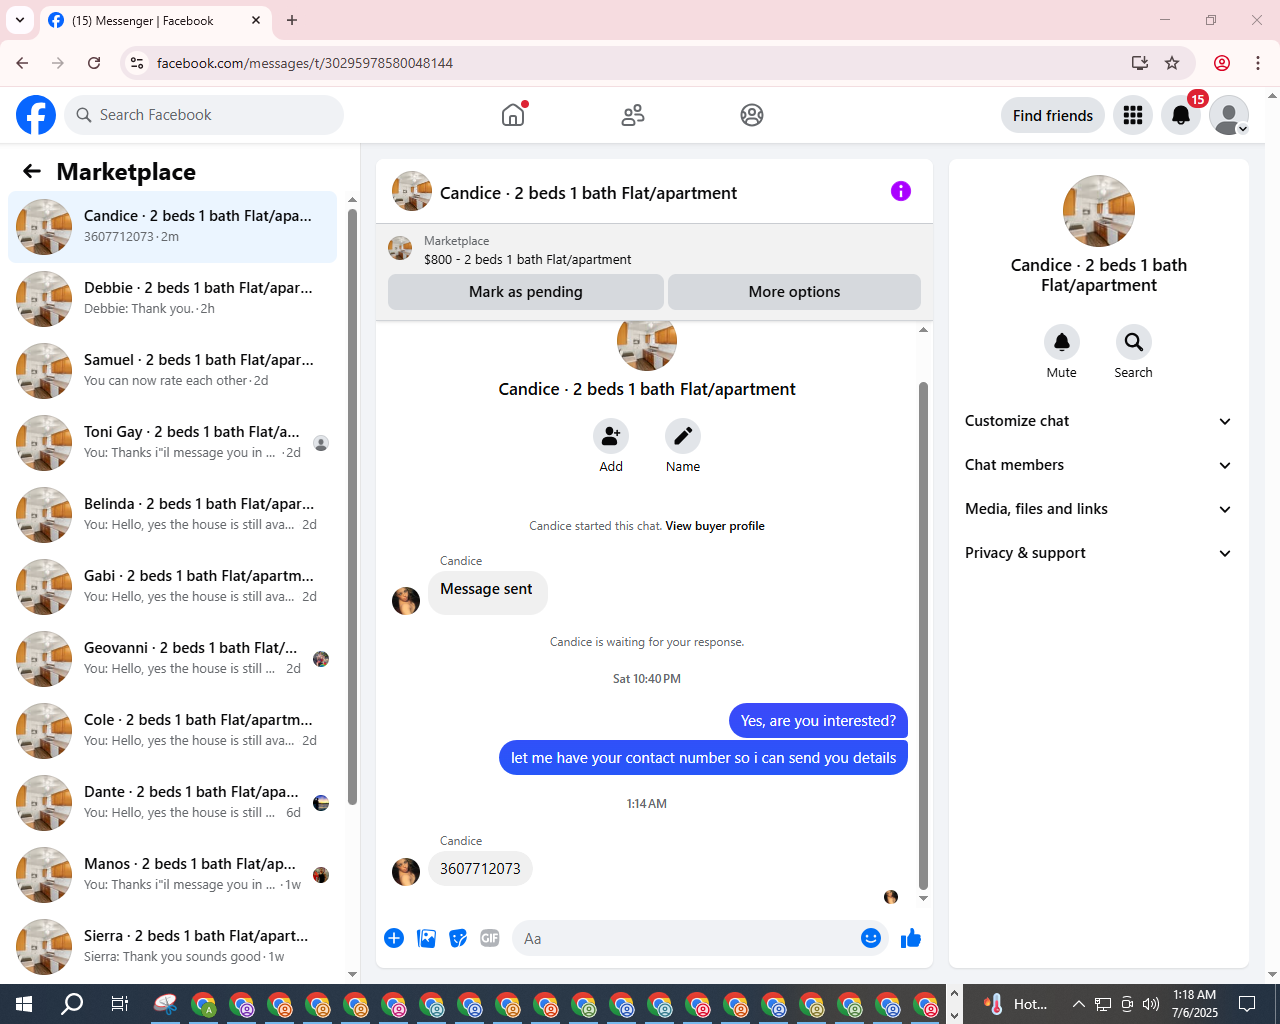The image size is (1280, 1024).
Task: Install app icon in address bar
Action: (x=1139, y=63)
